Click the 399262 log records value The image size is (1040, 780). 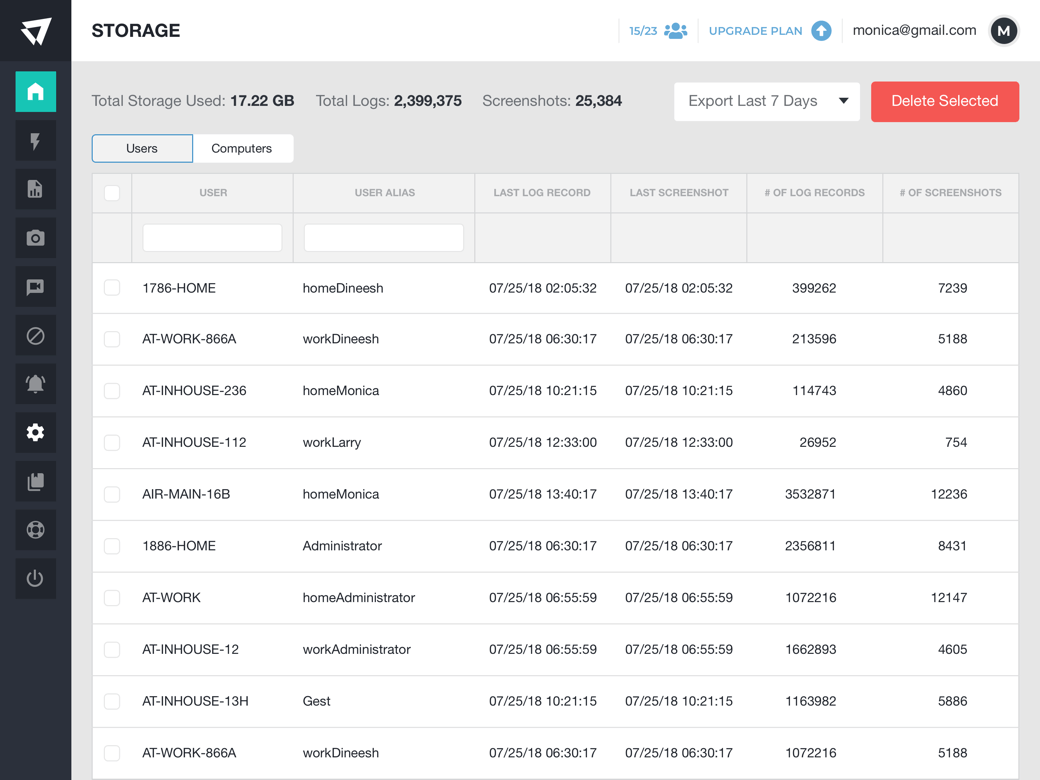click(814, 288)
